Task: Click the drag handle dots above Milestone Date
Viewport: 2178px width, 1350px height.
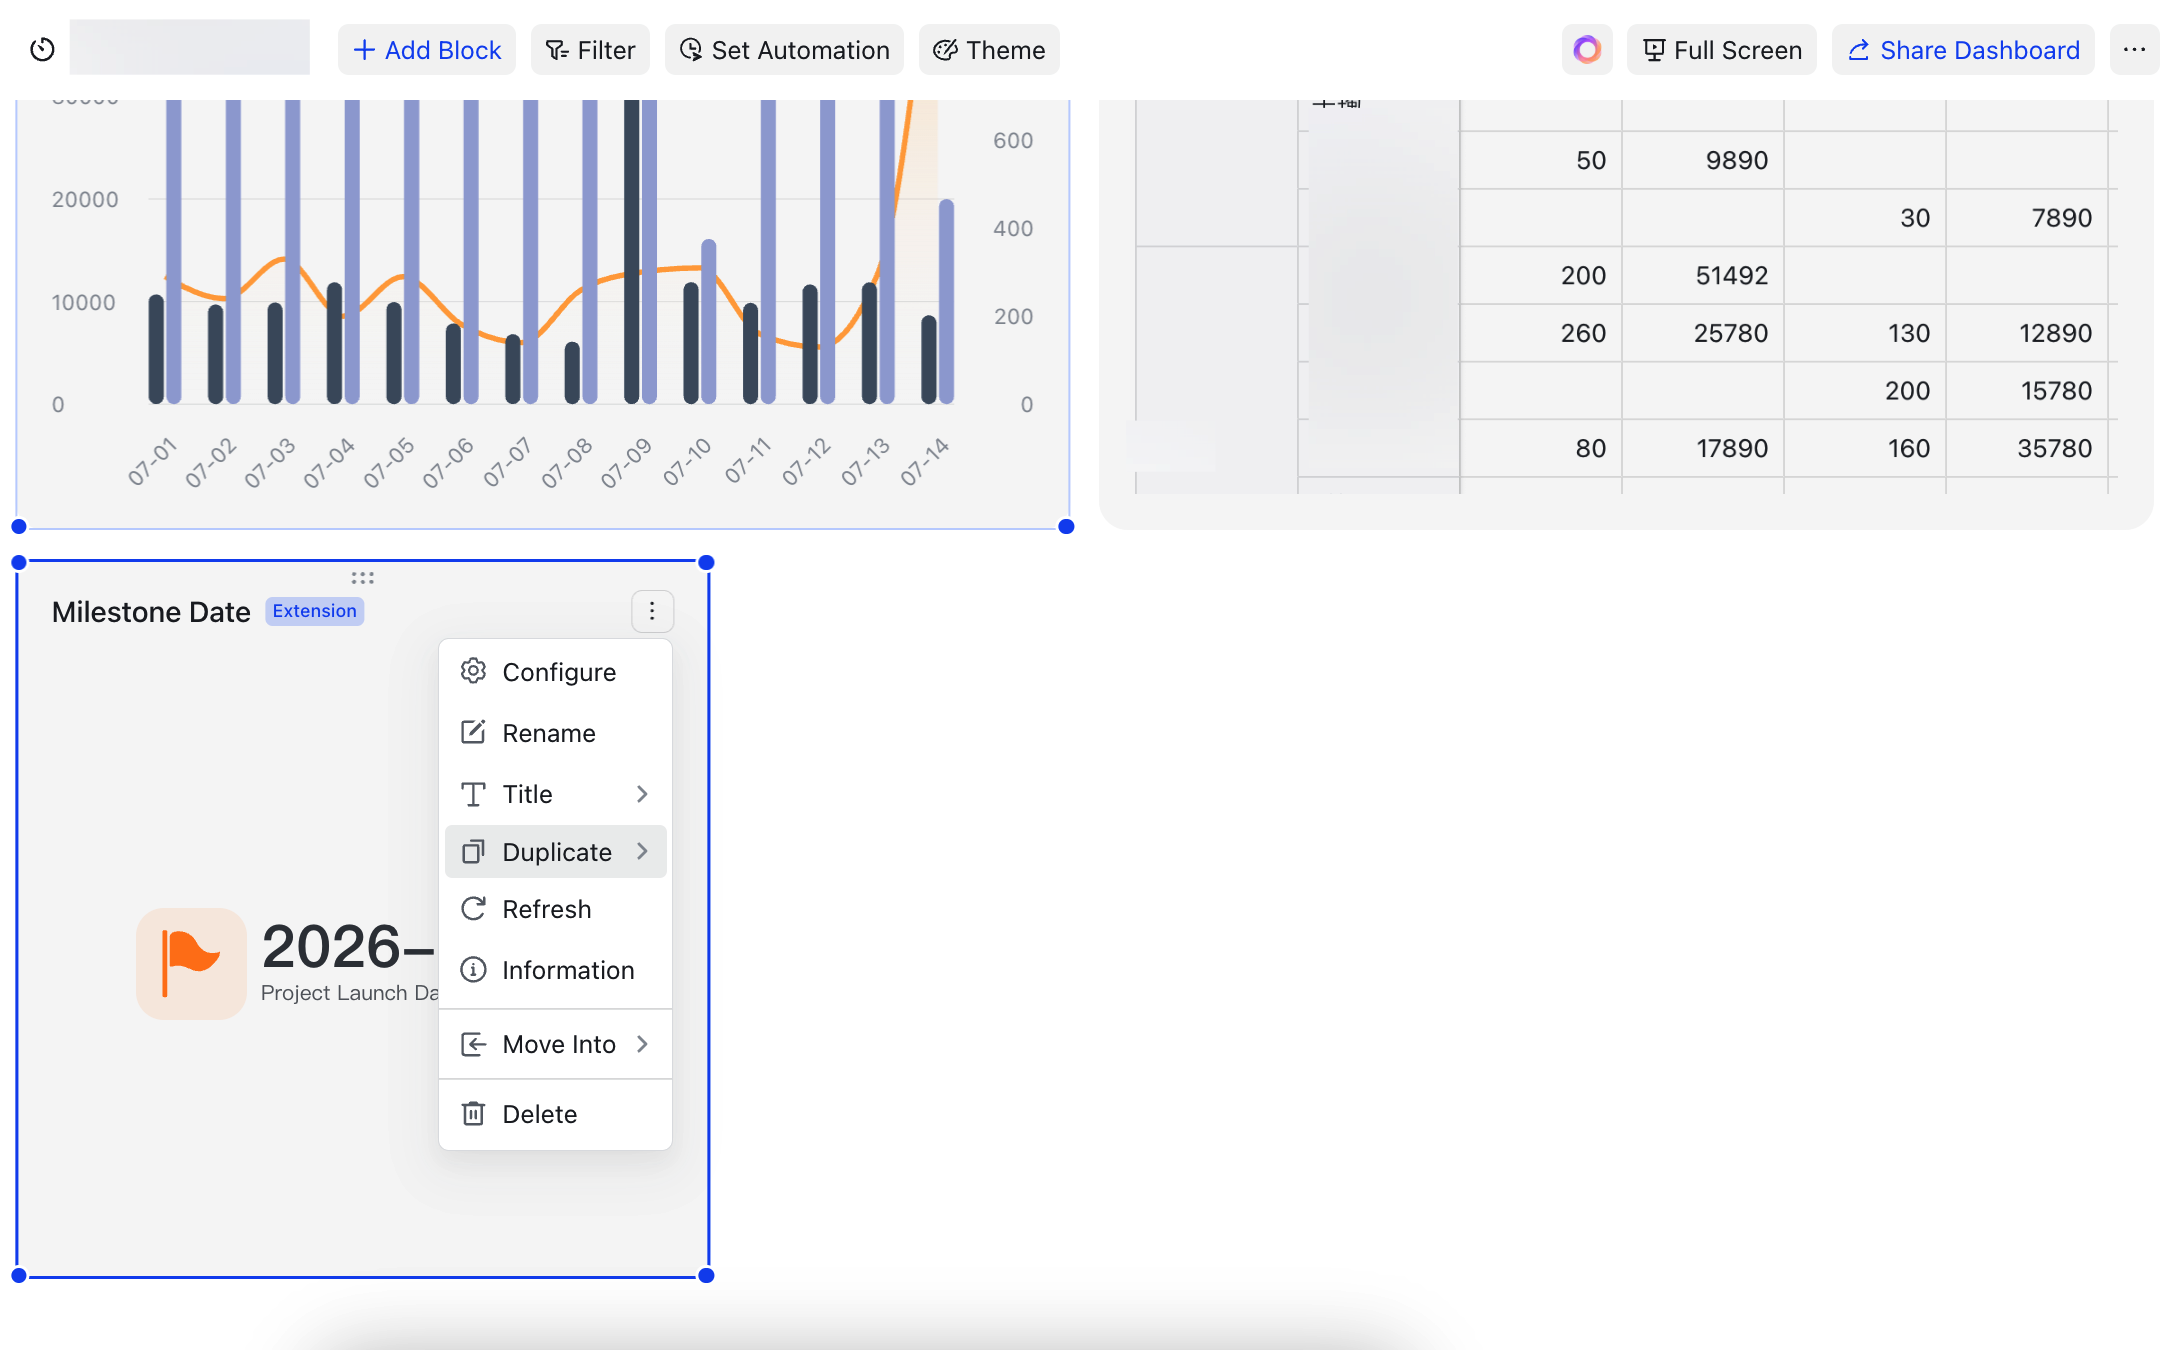Action: pyautogui.click(x=363, y=578)
